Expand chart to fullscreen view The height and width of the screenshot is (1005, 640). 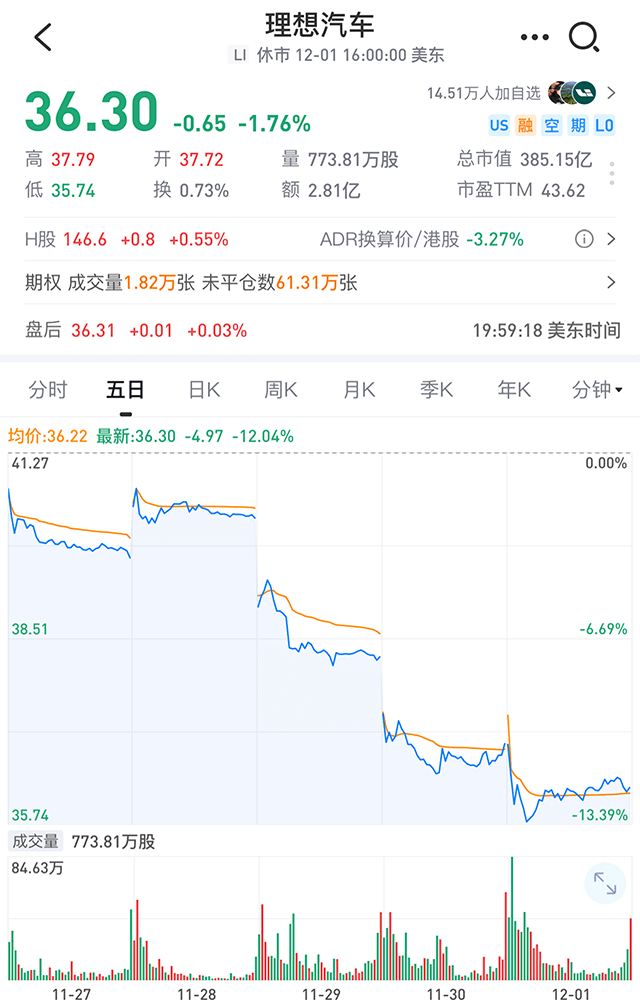[605, 883]
